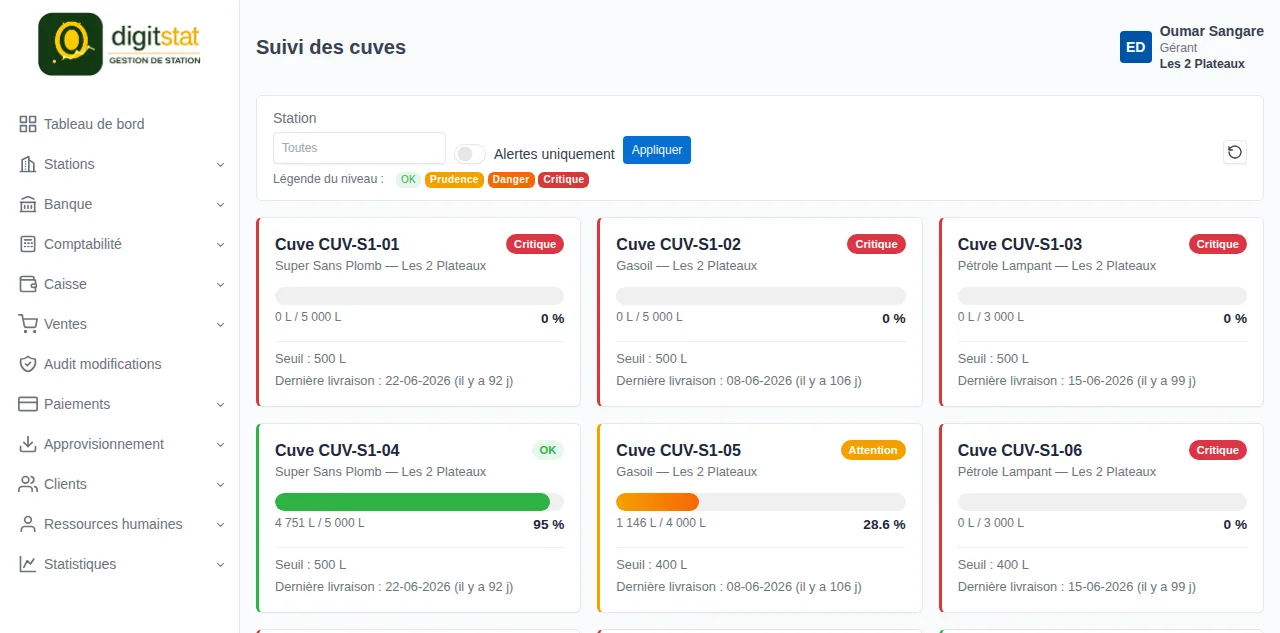Screen dimensions: 1280x633
Task: Click the Appliquer button
Action: coord(657,150)
